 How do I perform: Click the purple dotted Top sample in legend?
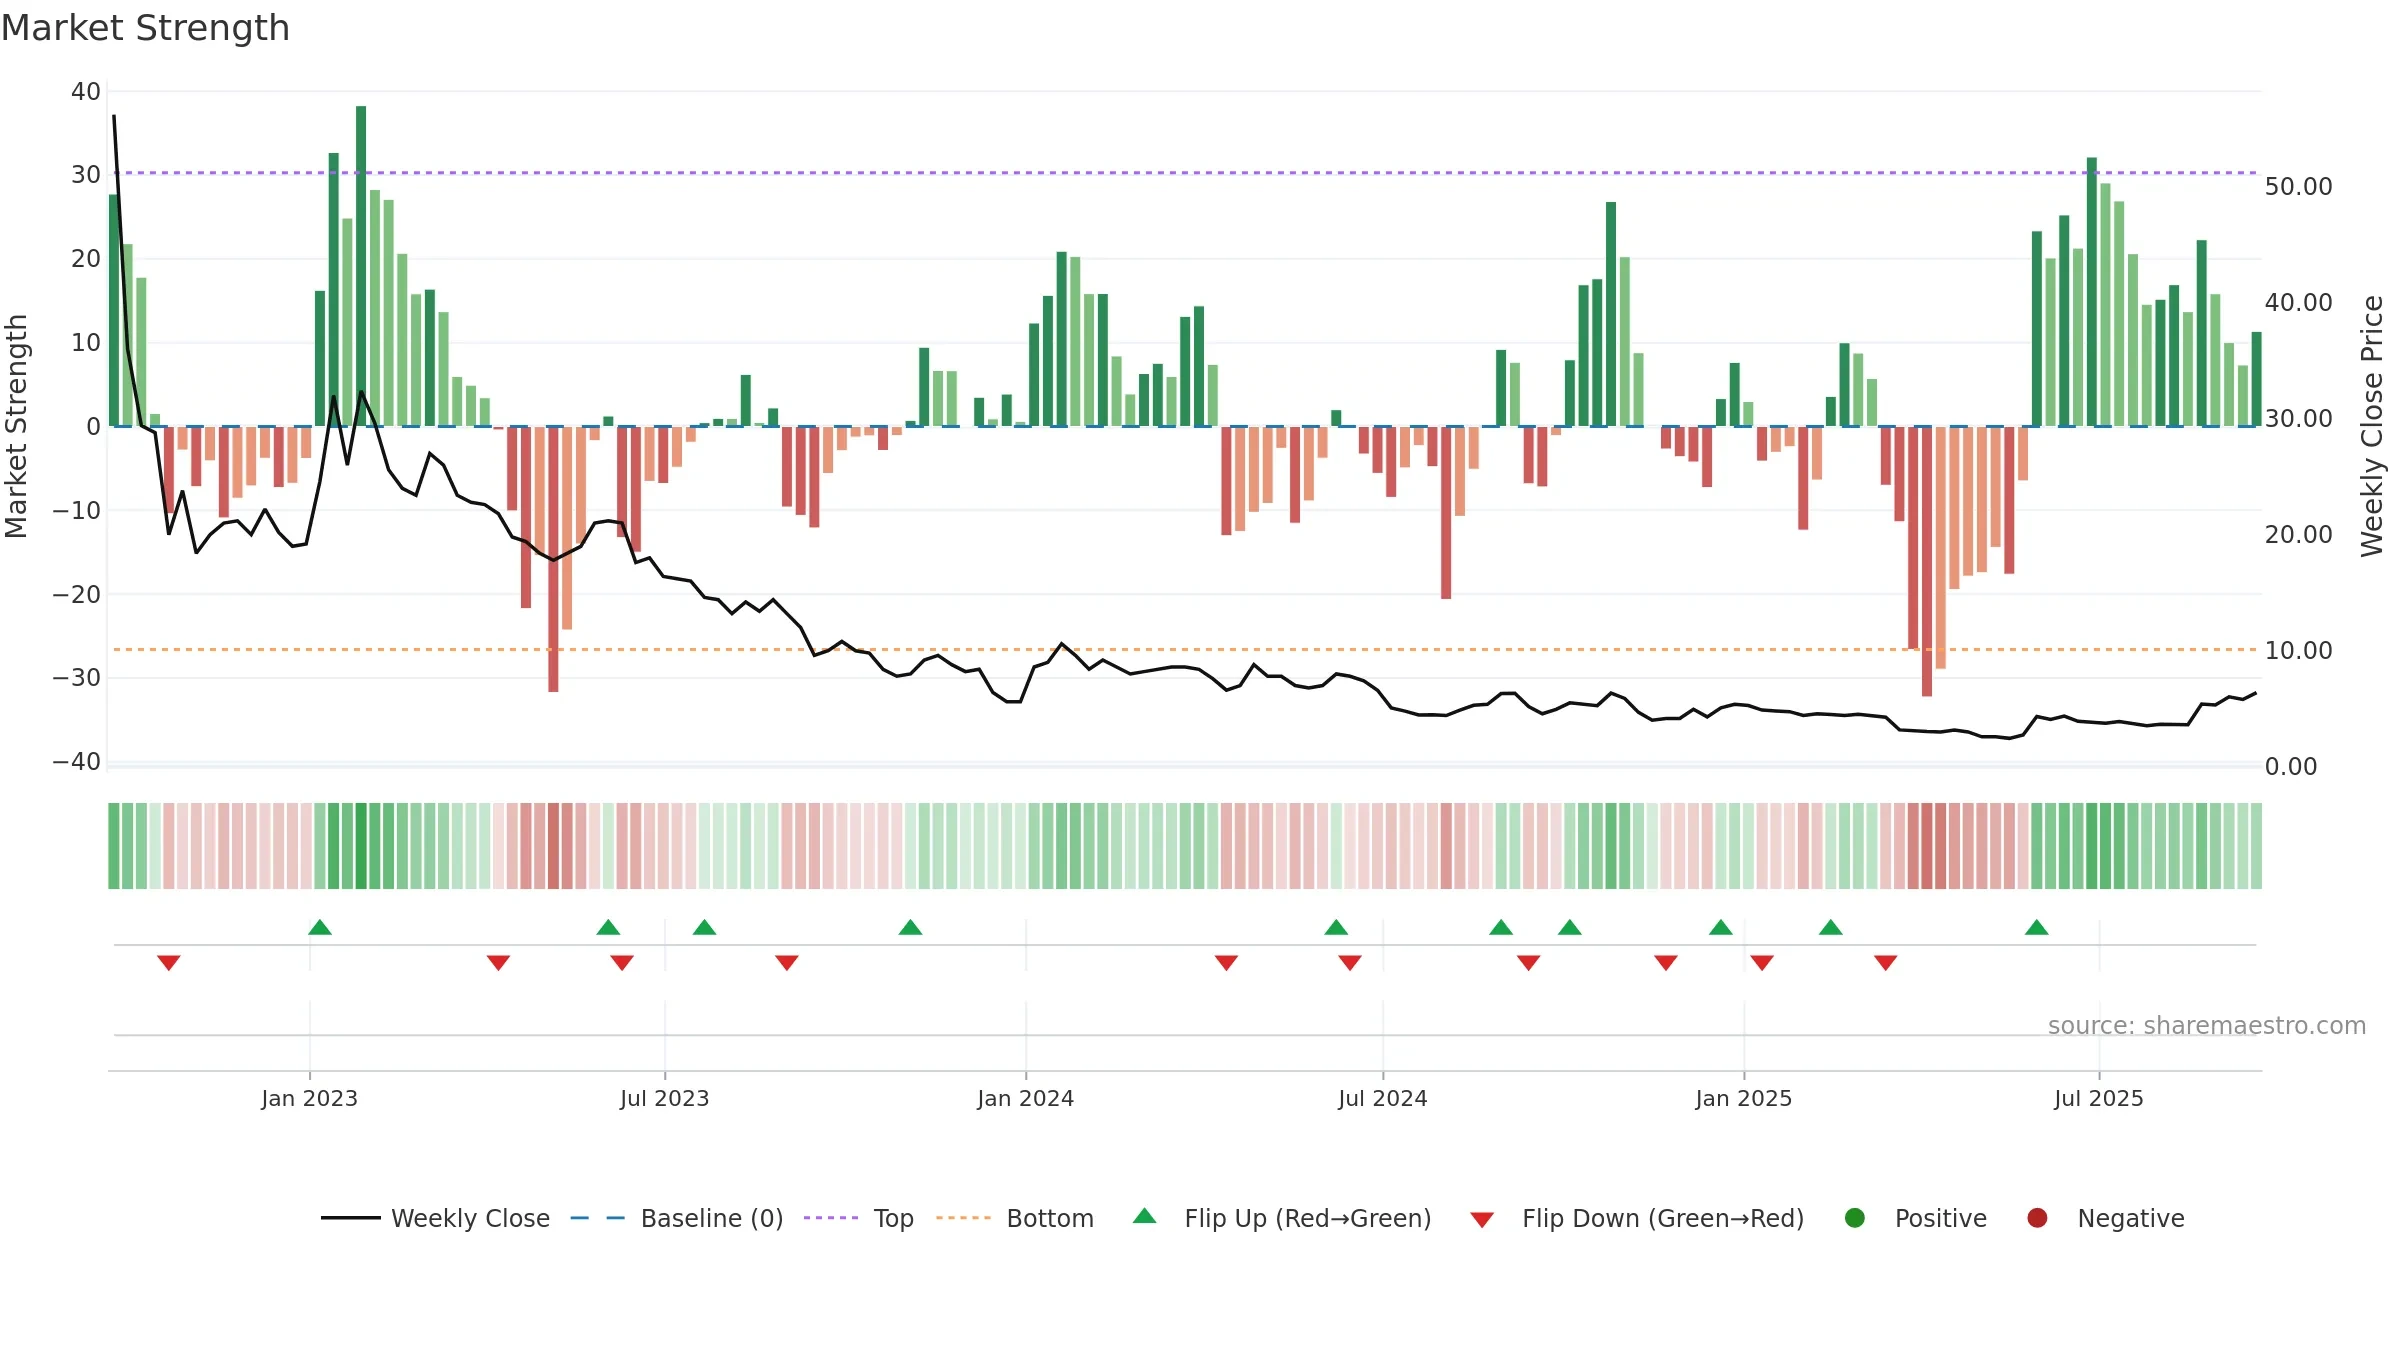(x=831, y=1218)
